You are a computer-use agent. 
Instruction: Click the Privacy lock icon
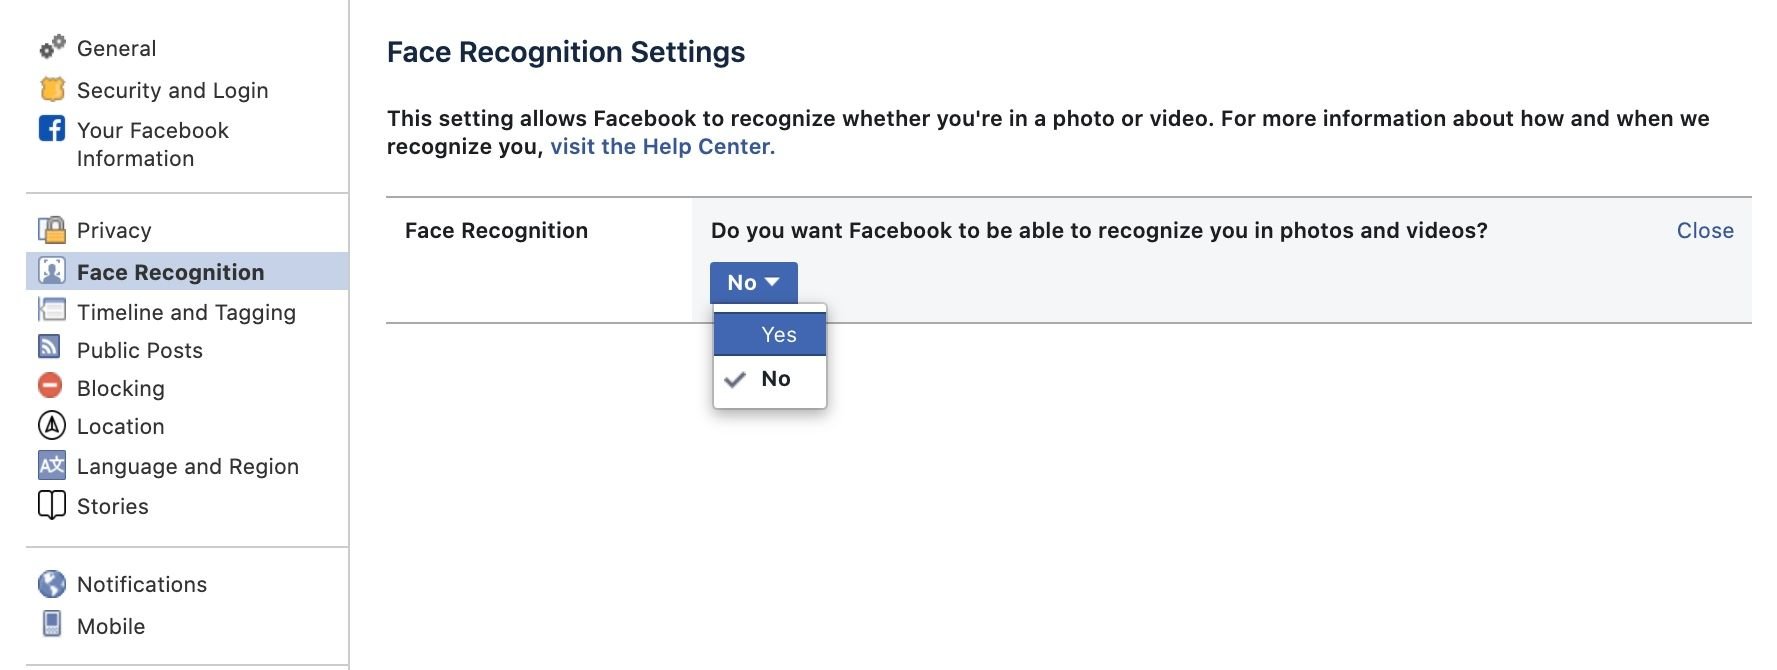(x=52, y=230)
